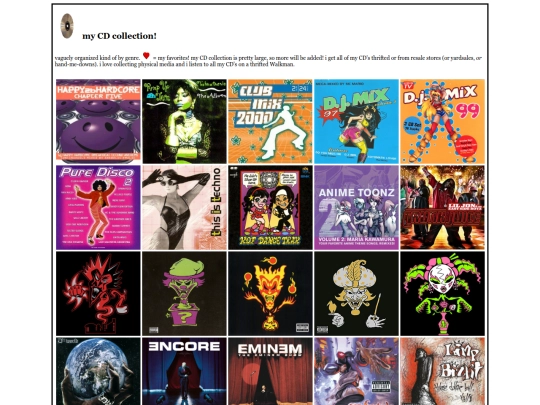This screenshot has width=540, height=405.
Task: Open the Eminem Encore album cover
Action: click(x=184, y=371)
